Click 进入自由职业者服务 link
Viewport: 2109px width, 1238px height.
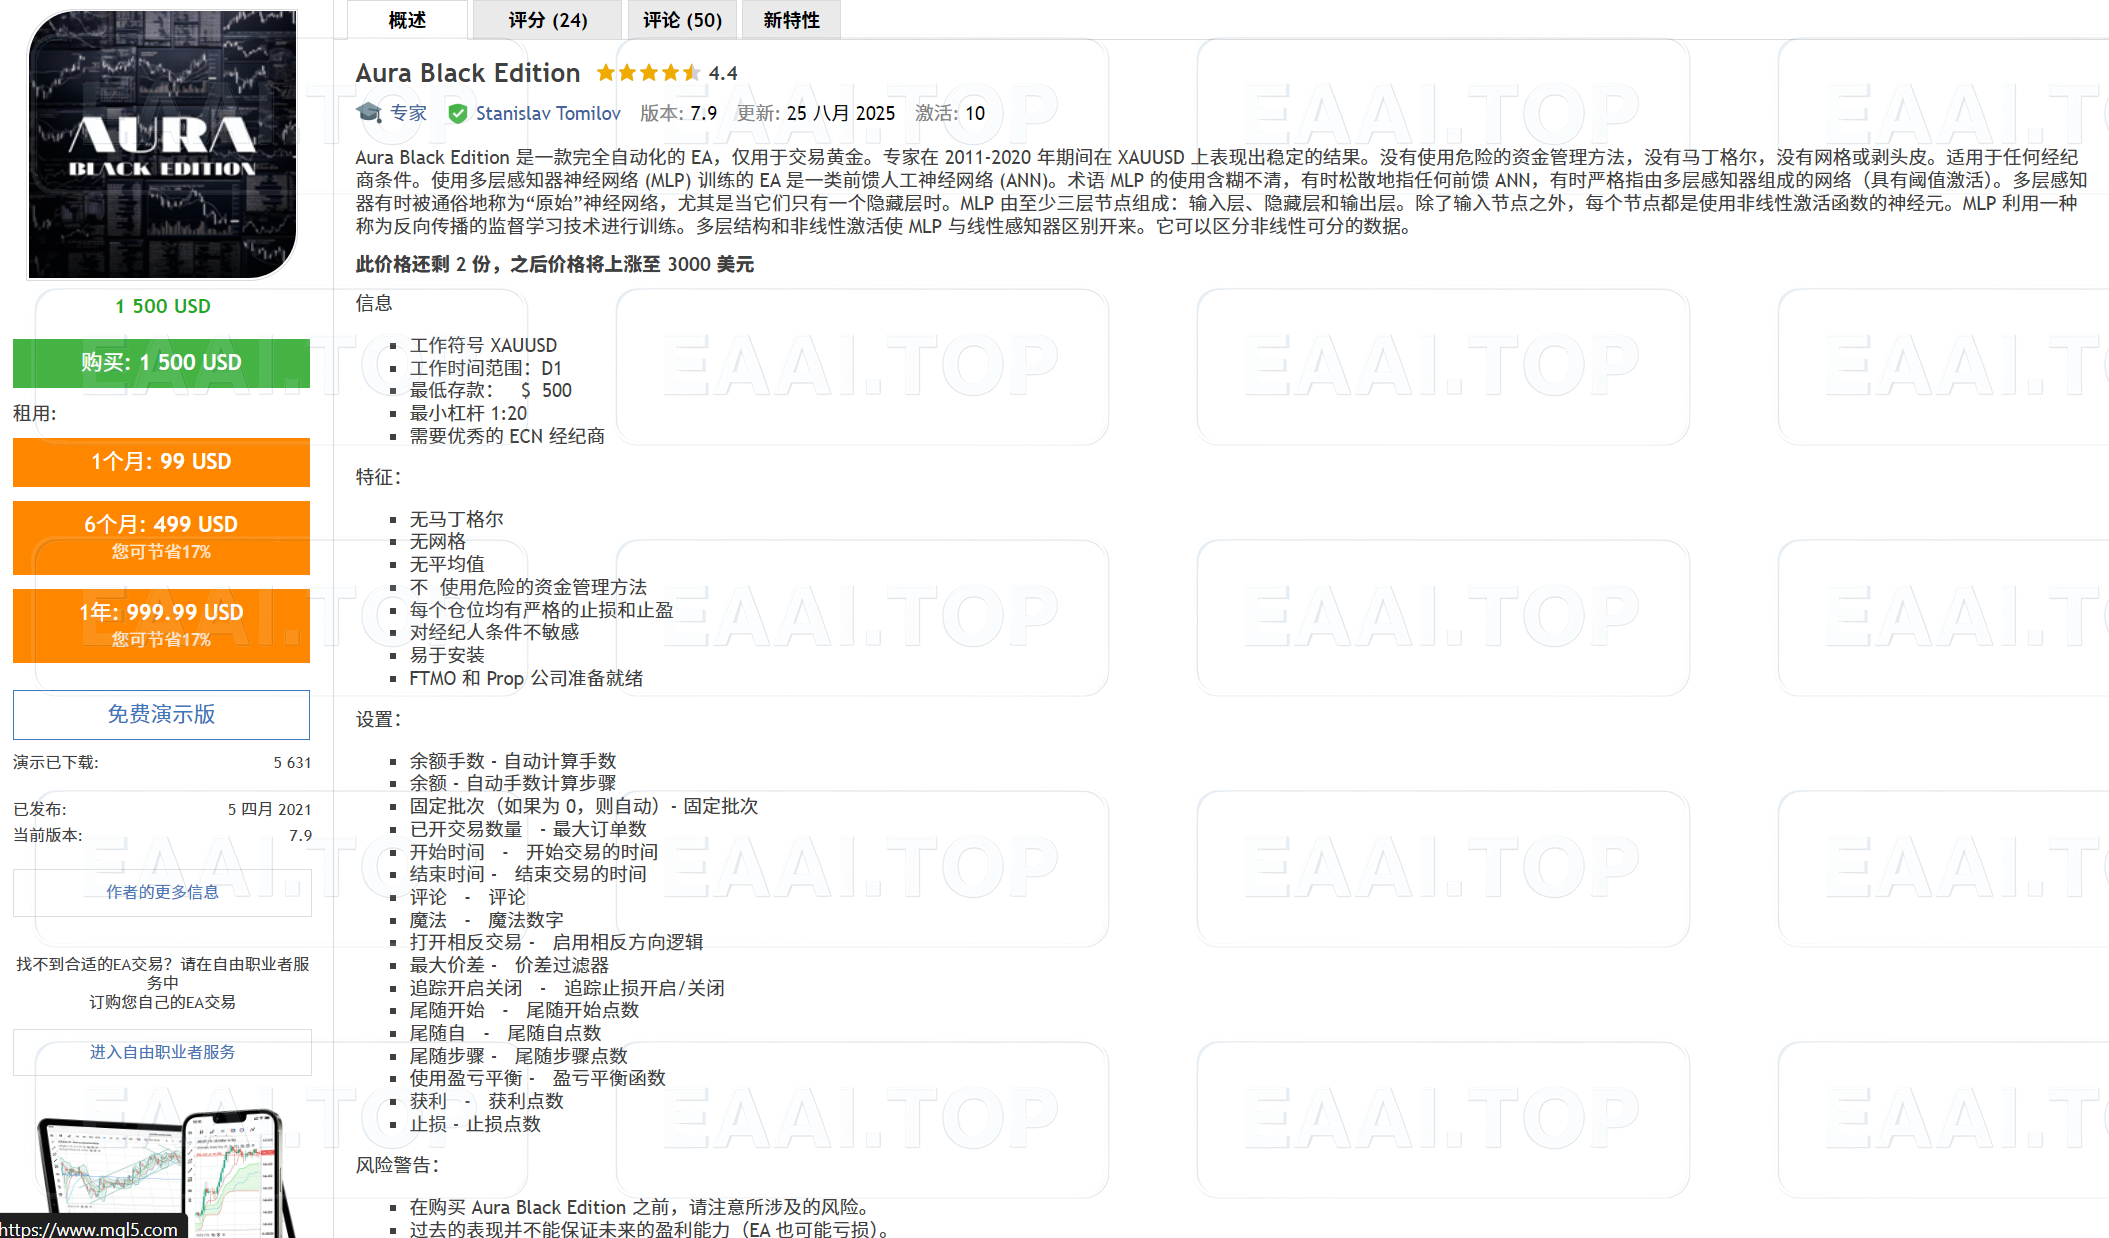(x=162, y=1052)
